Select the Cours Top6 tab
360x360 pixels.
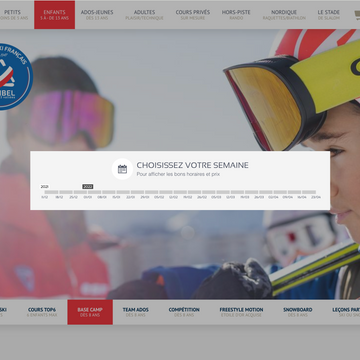(x=42, y=312)
